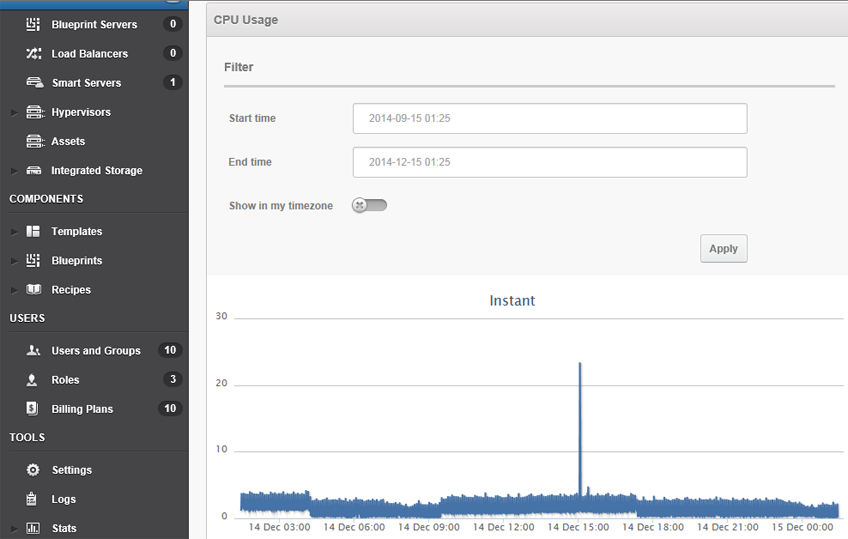Screen dimensions: 848x539
Task: Expand the Integrated Storage arrow
Action: [x=14, y=171]
